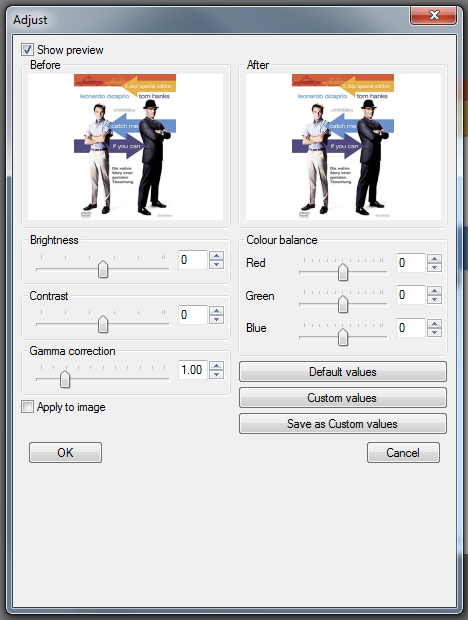
Task: Confirm adjustments with the OK button
Action: click(65, 452)
